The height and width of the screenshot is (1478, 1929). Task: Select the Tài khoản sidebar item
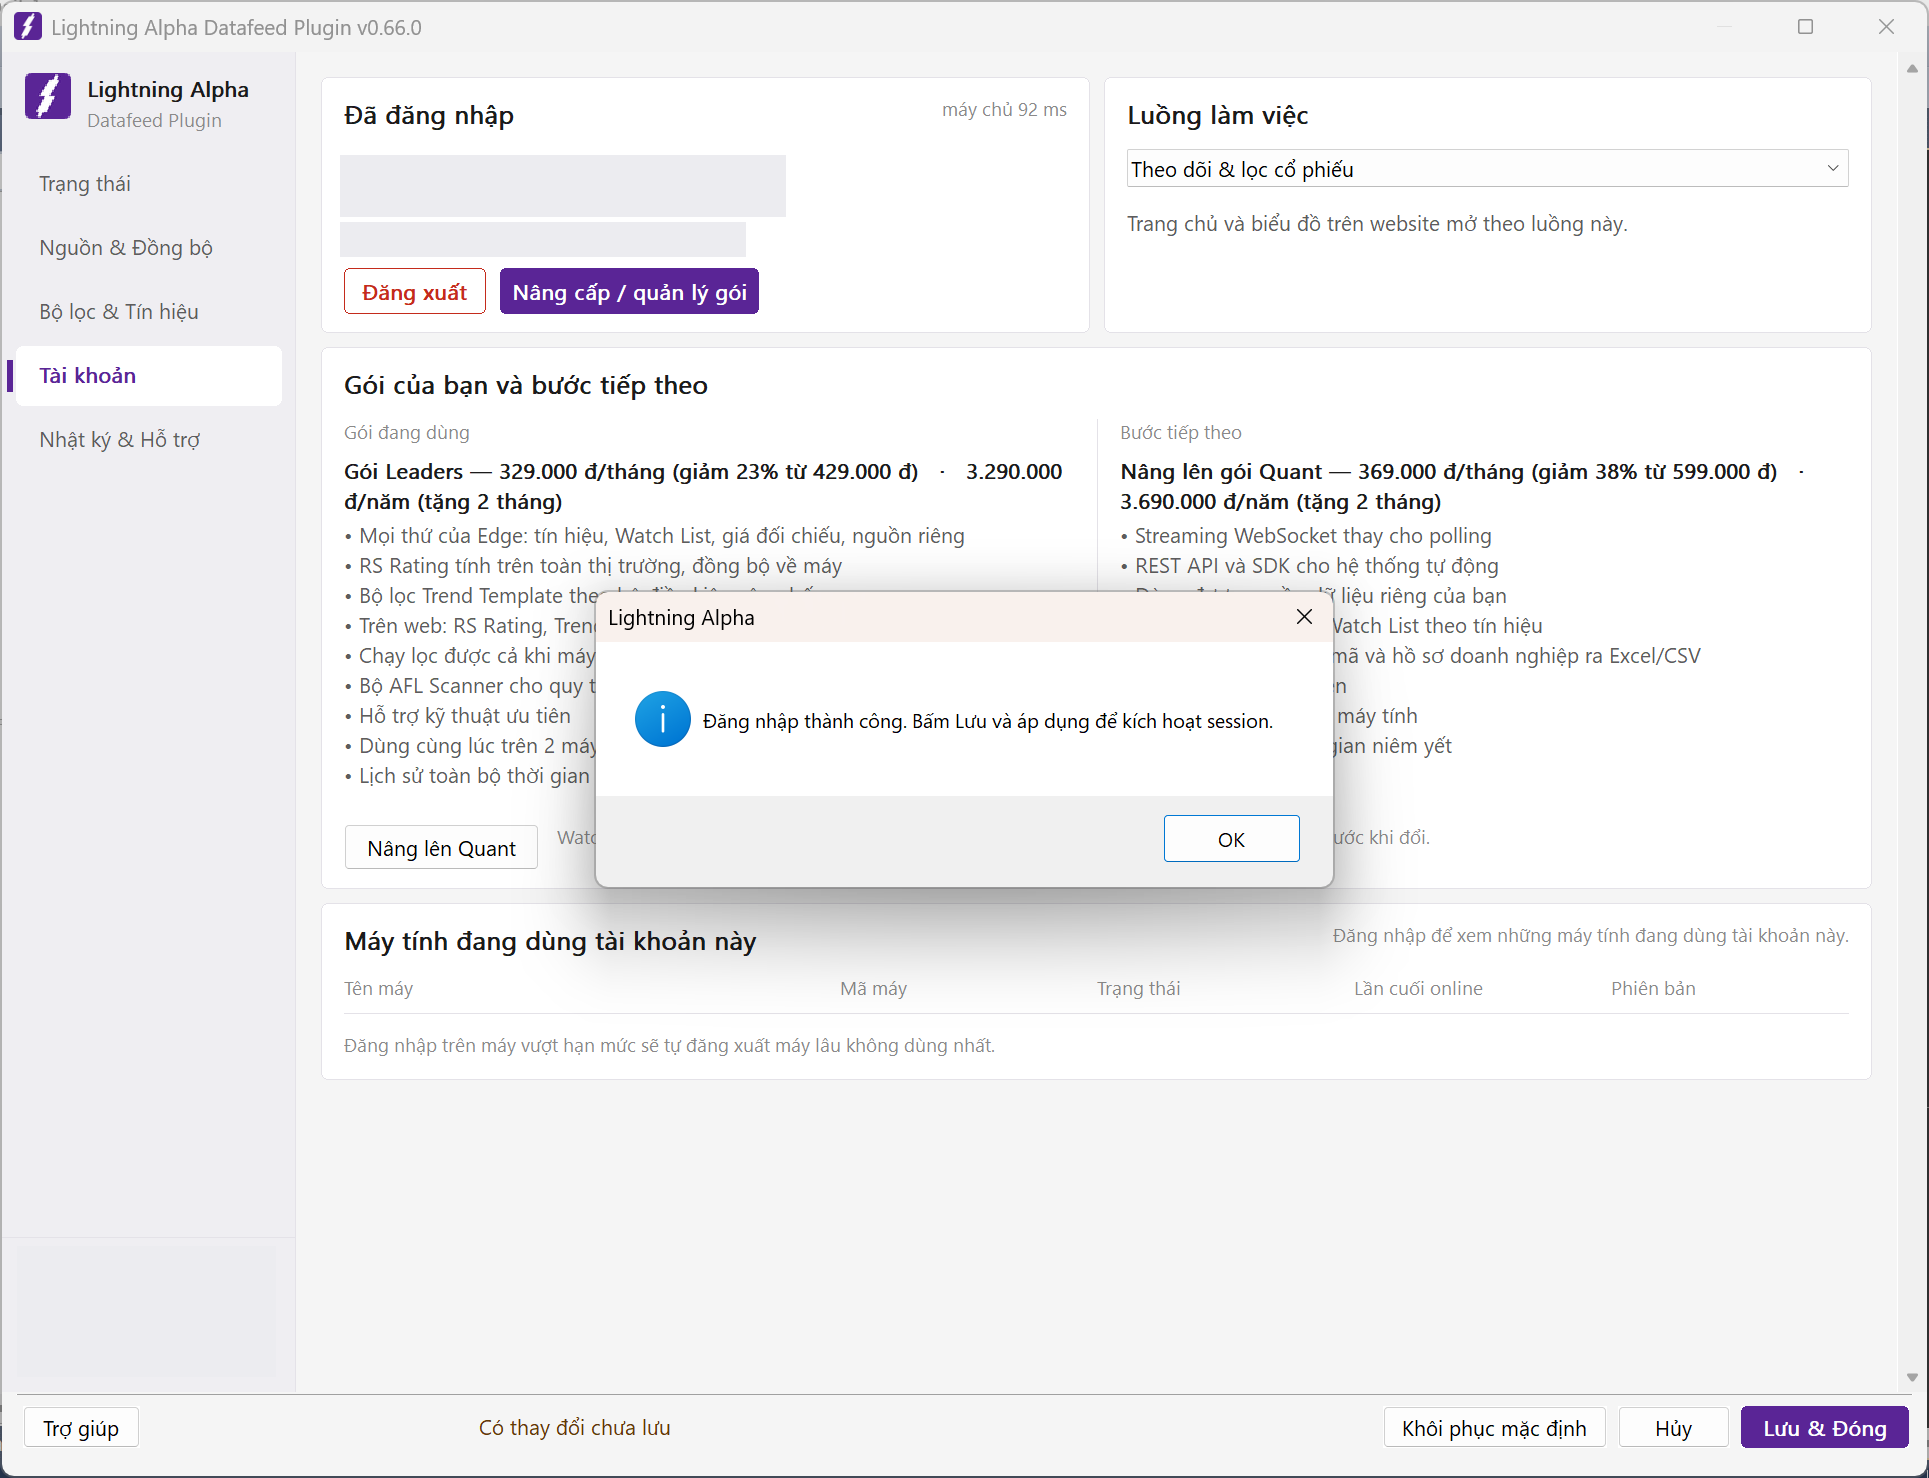pos(149,376)
